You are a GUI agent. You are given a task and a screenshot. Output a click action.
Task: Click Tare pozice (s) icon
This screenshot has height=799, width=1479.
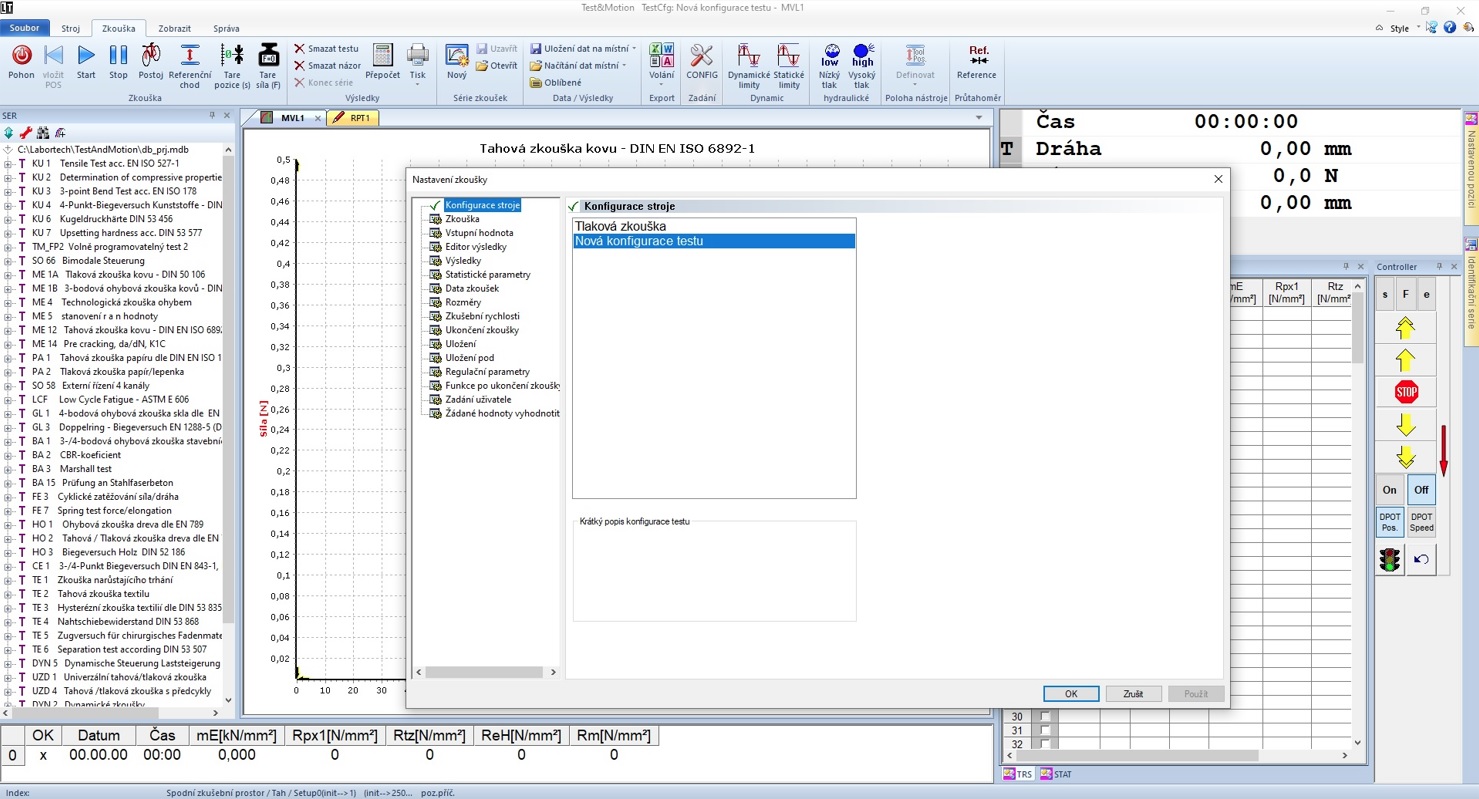point(232,56)
